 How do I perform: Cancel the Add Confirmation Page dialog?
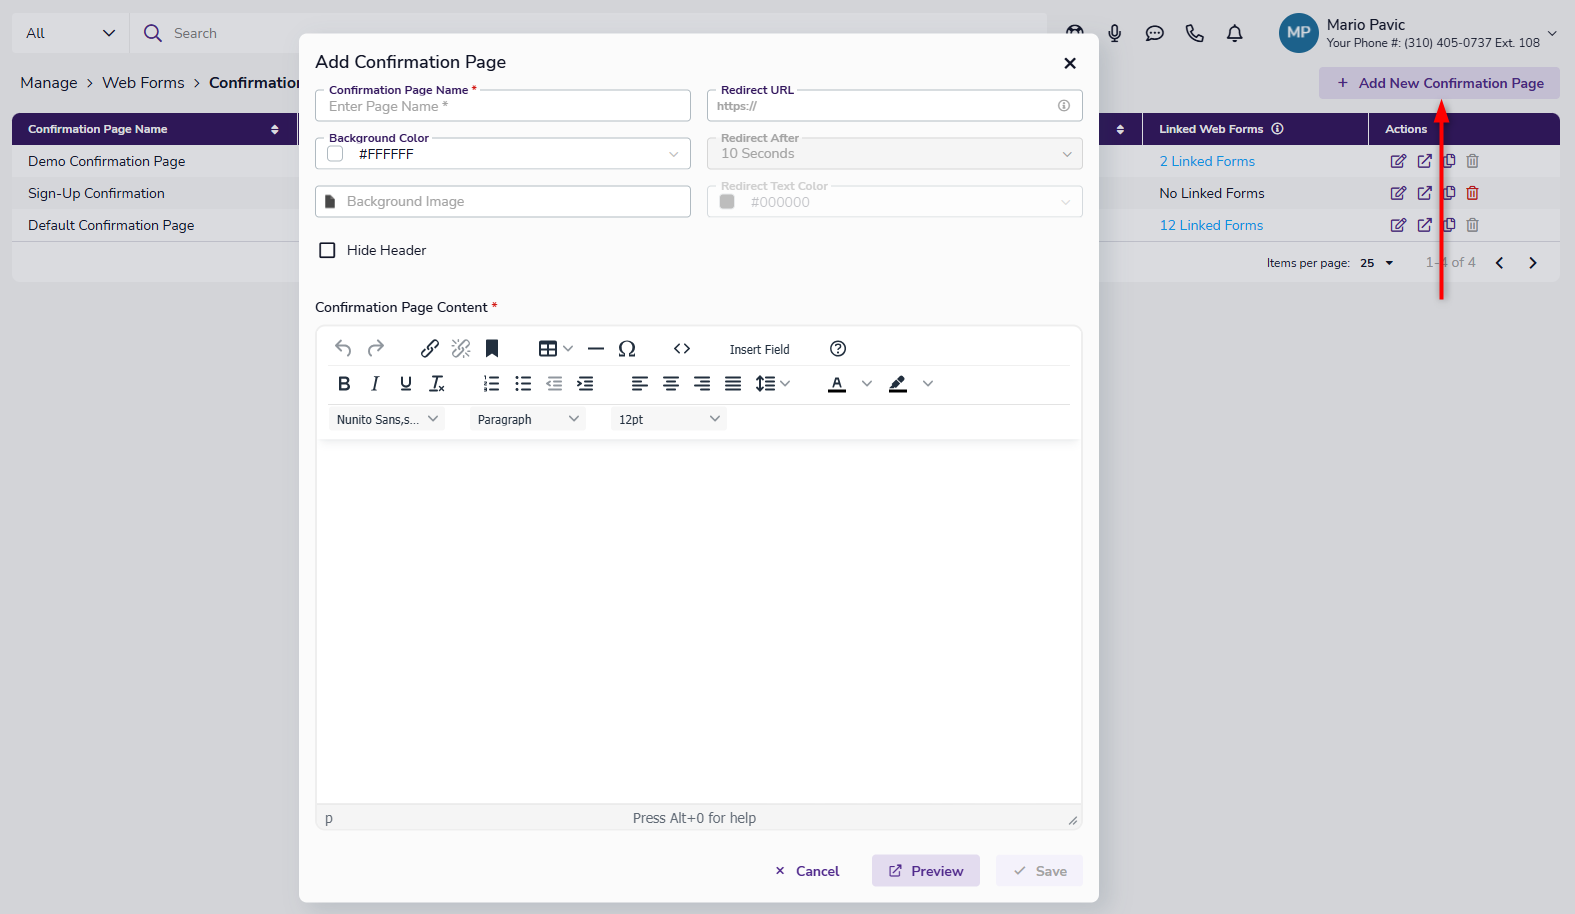click(808, 871)
